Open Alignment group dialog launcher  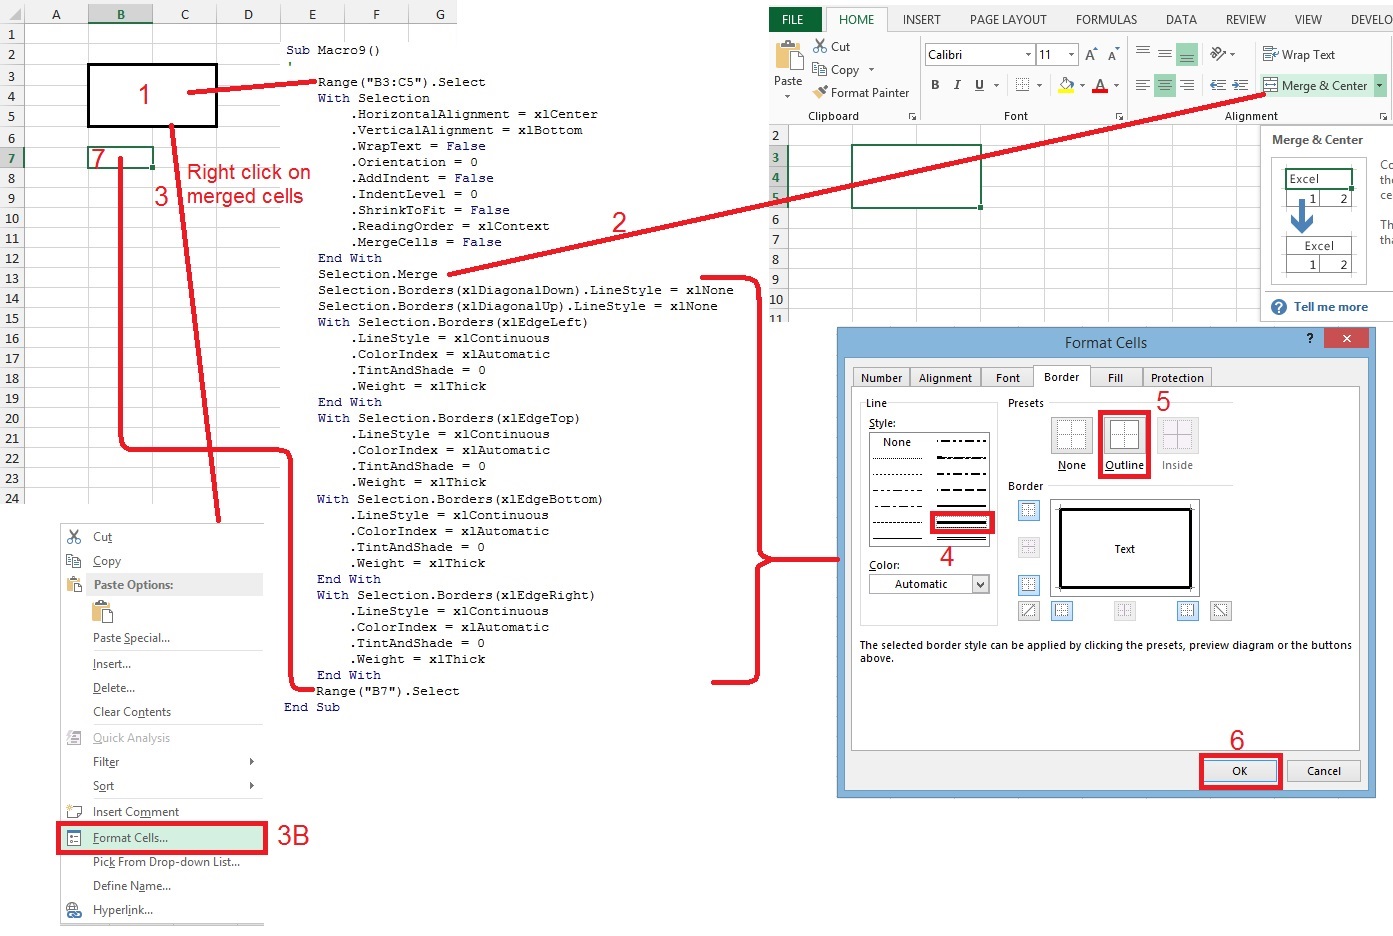click(1384, 117)
